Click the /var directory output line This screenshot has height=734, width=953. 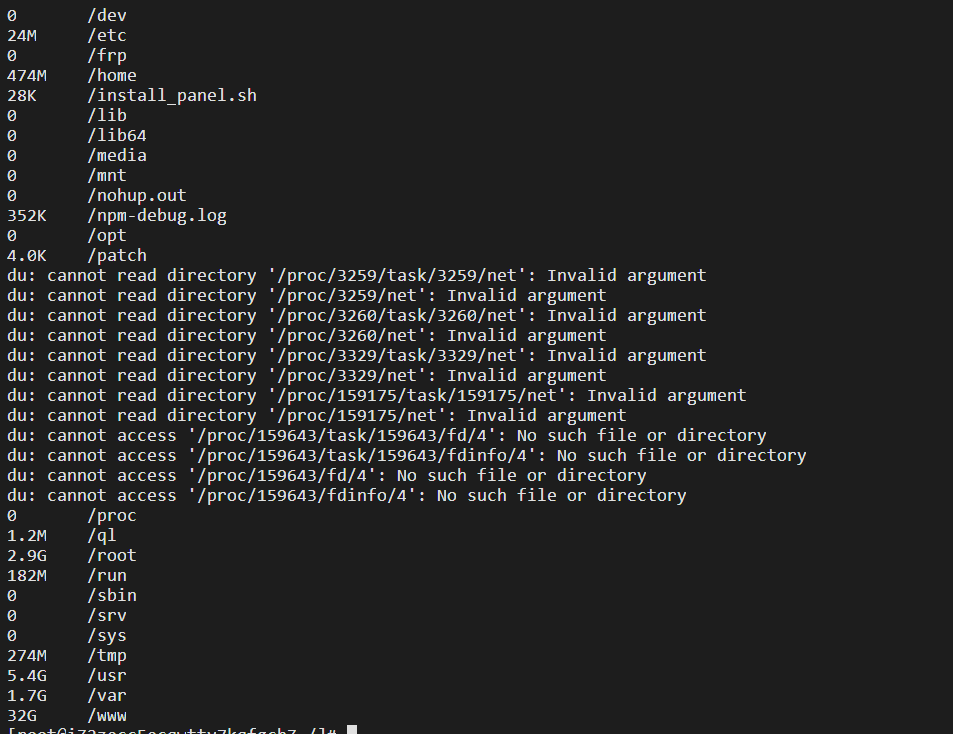(67, 695)
